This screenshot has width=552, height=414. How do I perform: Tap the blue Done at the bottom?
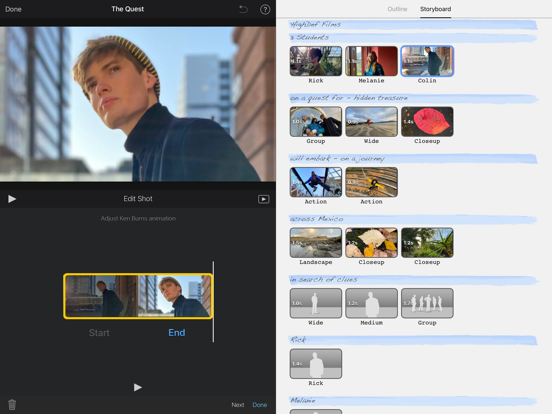click(259, 405)
